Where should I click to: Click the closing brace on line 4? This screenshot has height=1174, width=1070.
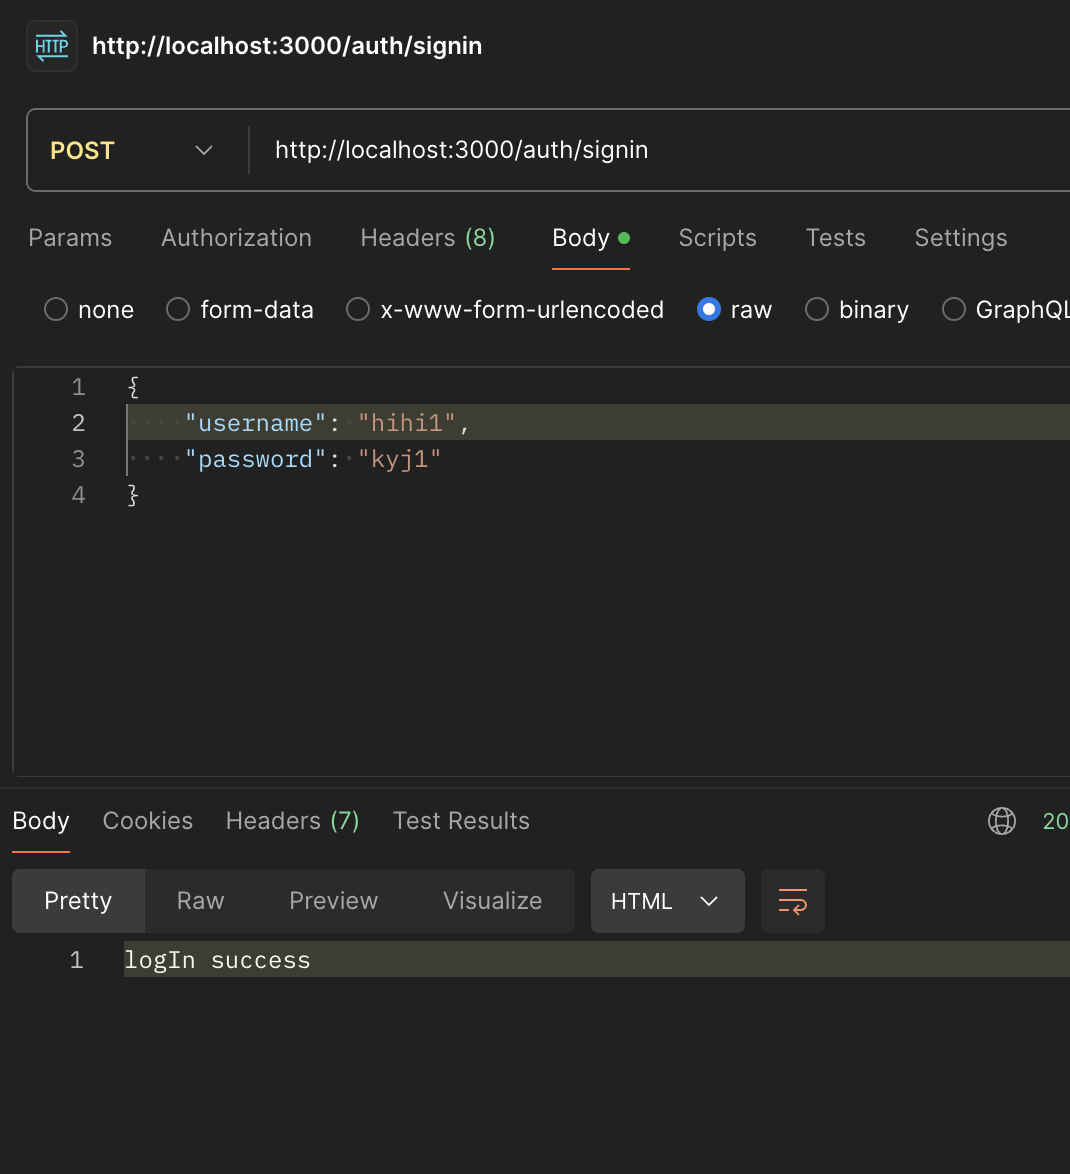tap(133, 495)
